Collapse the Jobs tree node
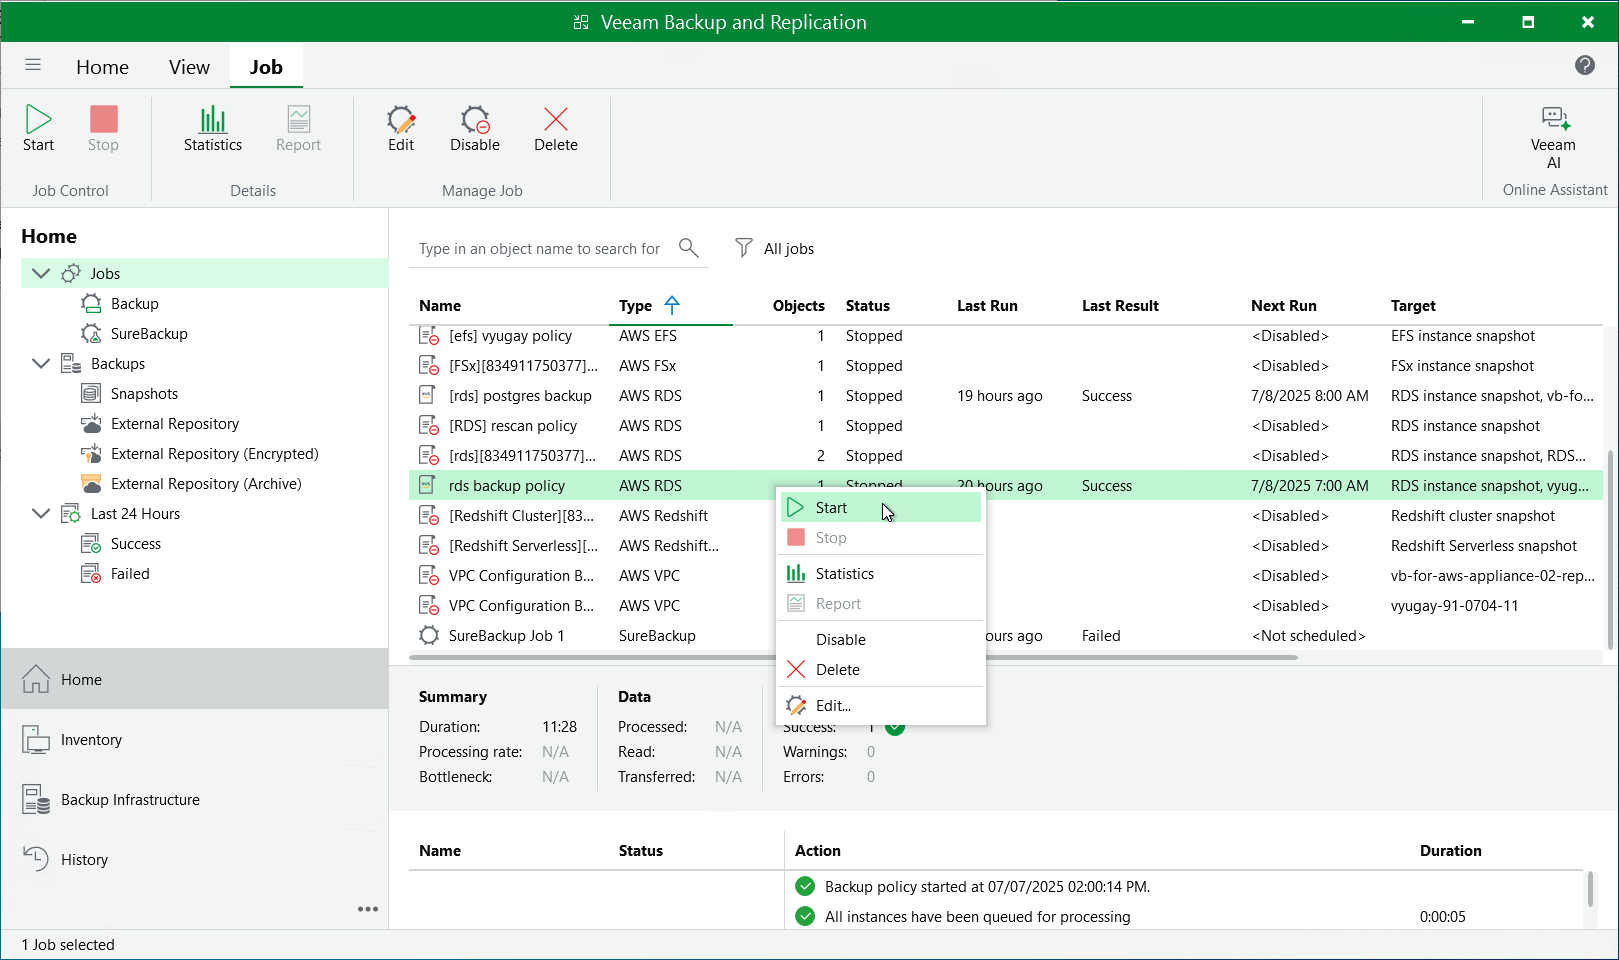This screenshot has height=960, width=1619. point(40,272)
